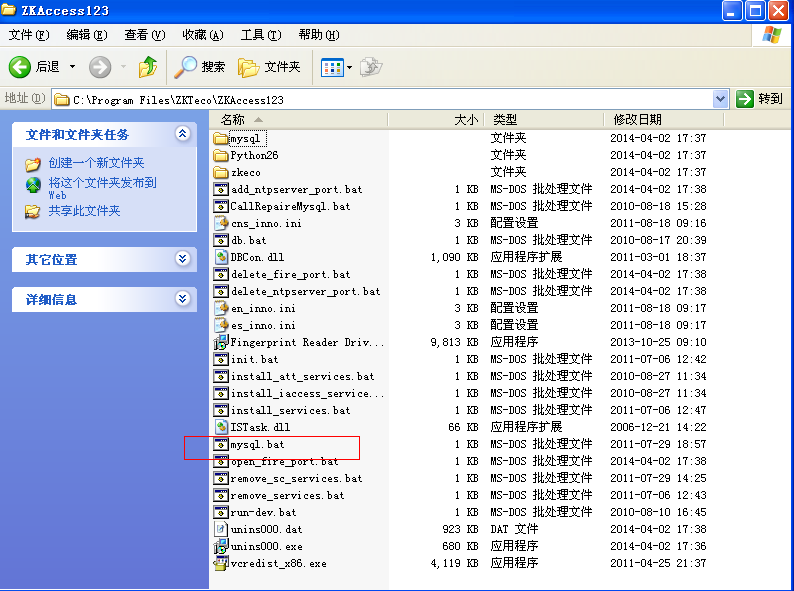Click the Back (后退) arrow icon
794x591 pixels.
pos(20,67)
